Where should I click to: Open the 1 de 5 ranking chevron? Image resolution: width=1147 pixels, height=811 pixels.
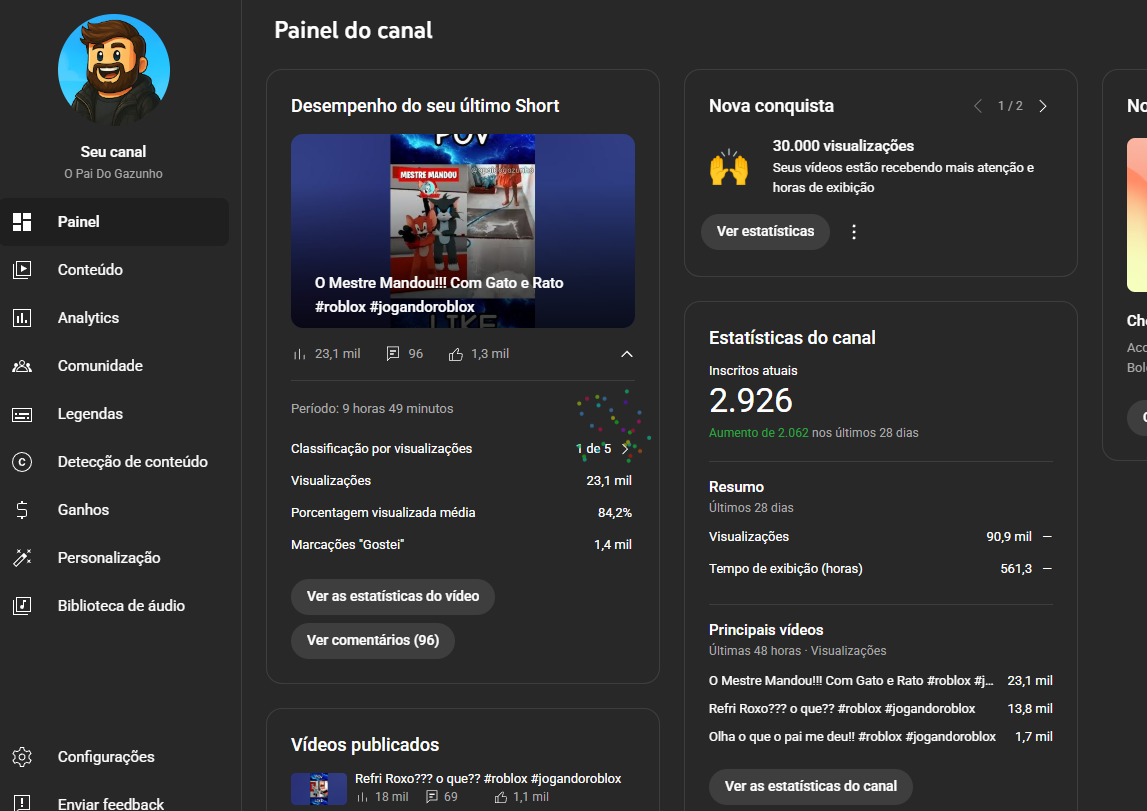pos(625,449)
